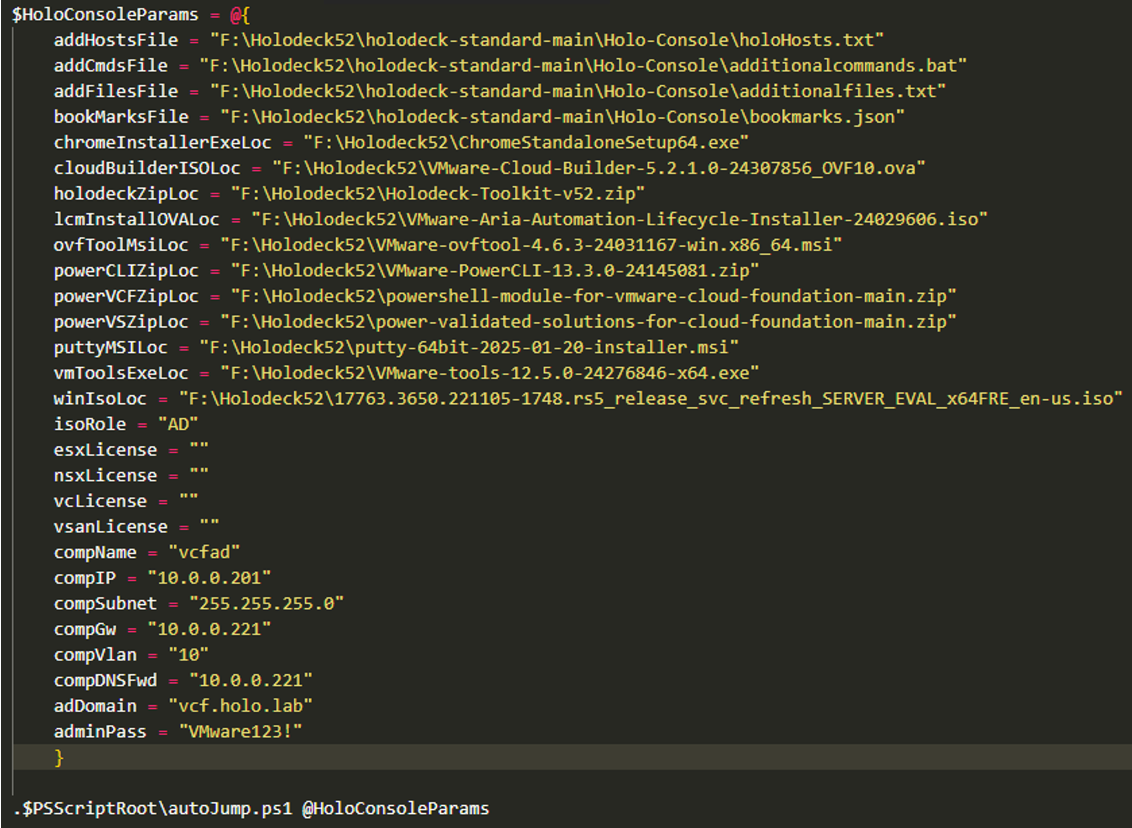Select the holodeckZipLoc key
The width and height of the screenshot is (1132, 828).
(126, 193)
